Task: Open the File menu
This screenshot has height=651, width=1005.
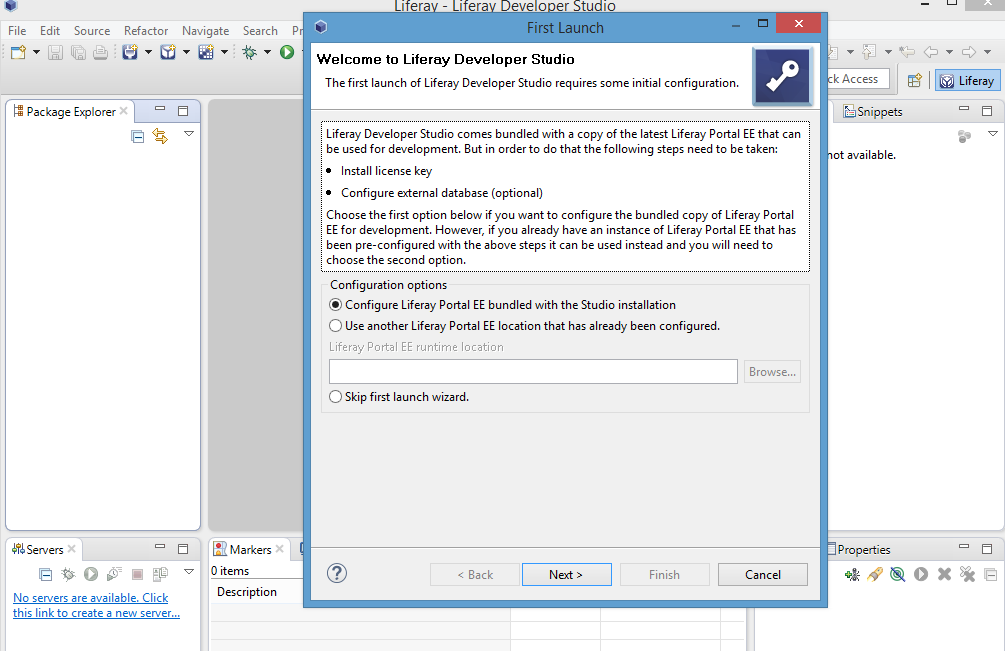Action: (x=17, y=31)
